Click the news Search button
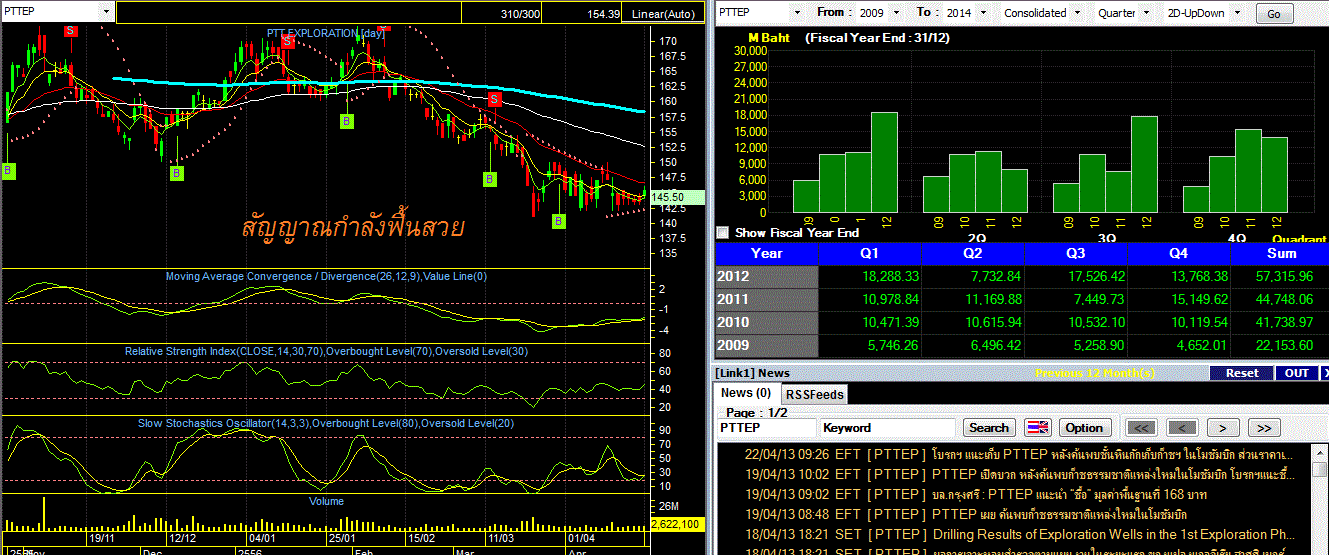Viewport: 1329px width, 555px height. [989, 427]
